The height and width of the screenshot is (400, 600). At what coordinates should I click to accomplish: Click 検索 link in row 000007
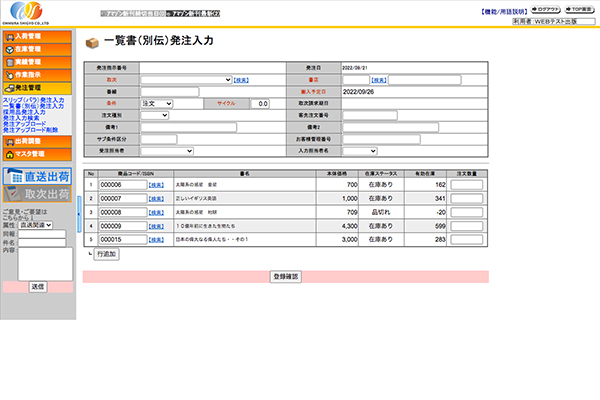[x=156, y=199]
